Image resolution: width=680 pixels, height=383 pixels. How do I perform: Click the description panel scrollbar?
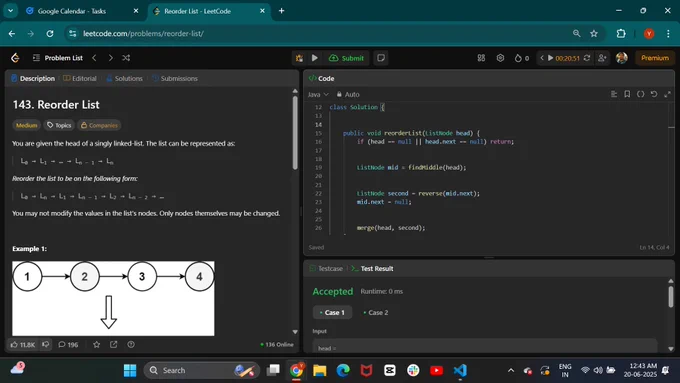295,133
